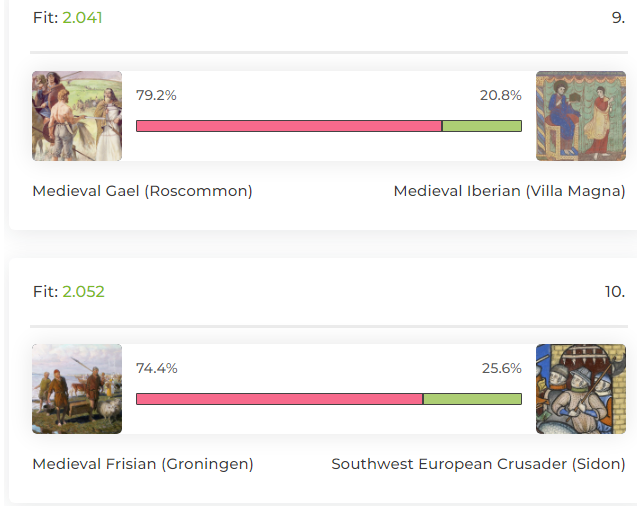
Task: Click the green 25.6% bar segment
Action: [x=472, y=399]
